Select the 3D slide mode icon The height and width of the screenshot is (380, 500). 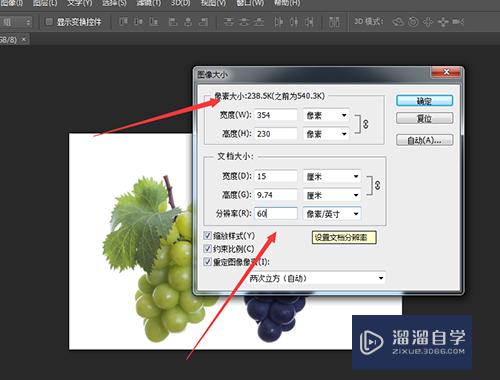pyautogui.click(x=443, y=22)
